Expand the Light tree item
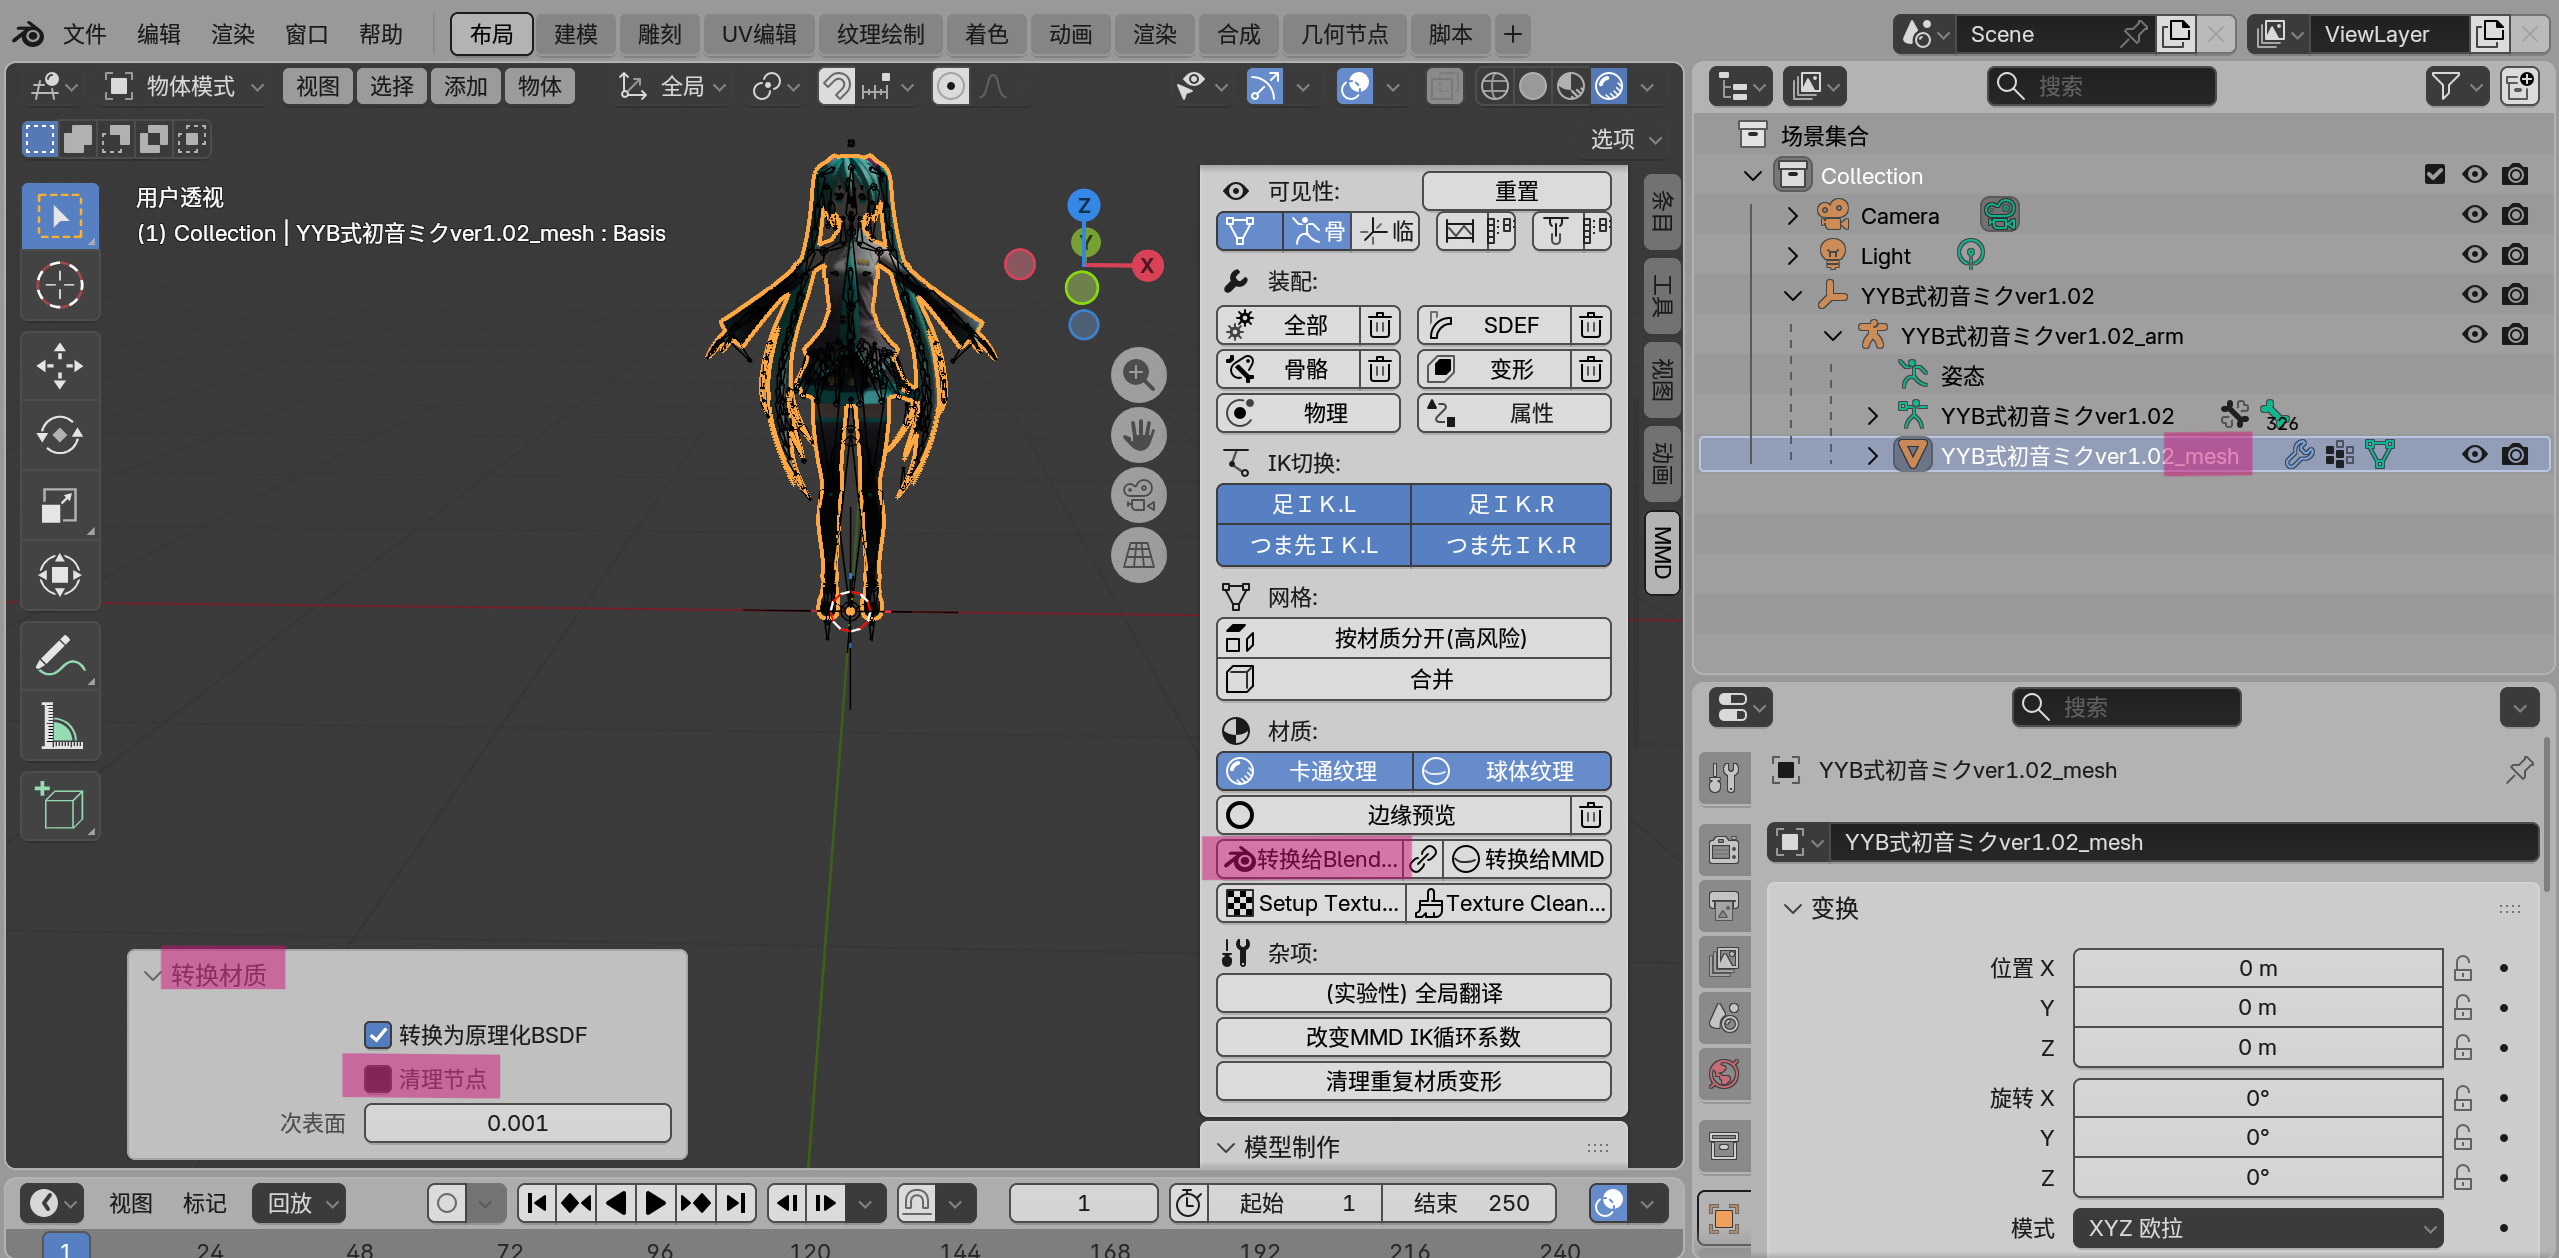The image size is (2559, 1258). pos(1792,256)
